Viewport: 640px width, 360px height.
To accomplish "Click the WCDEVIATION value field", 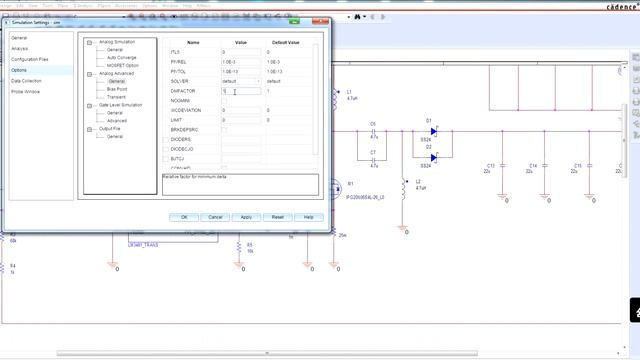I will point(241,110).
